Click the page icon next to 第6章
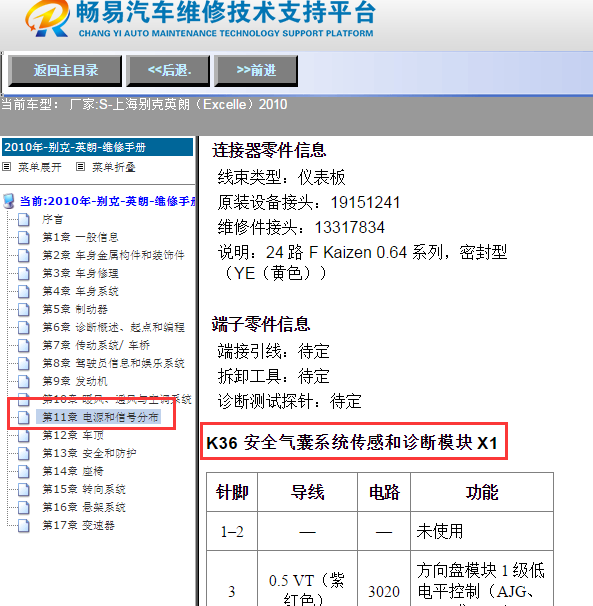Screen dimensions: 593x606 pyautogui.click(x=24, y=327)
